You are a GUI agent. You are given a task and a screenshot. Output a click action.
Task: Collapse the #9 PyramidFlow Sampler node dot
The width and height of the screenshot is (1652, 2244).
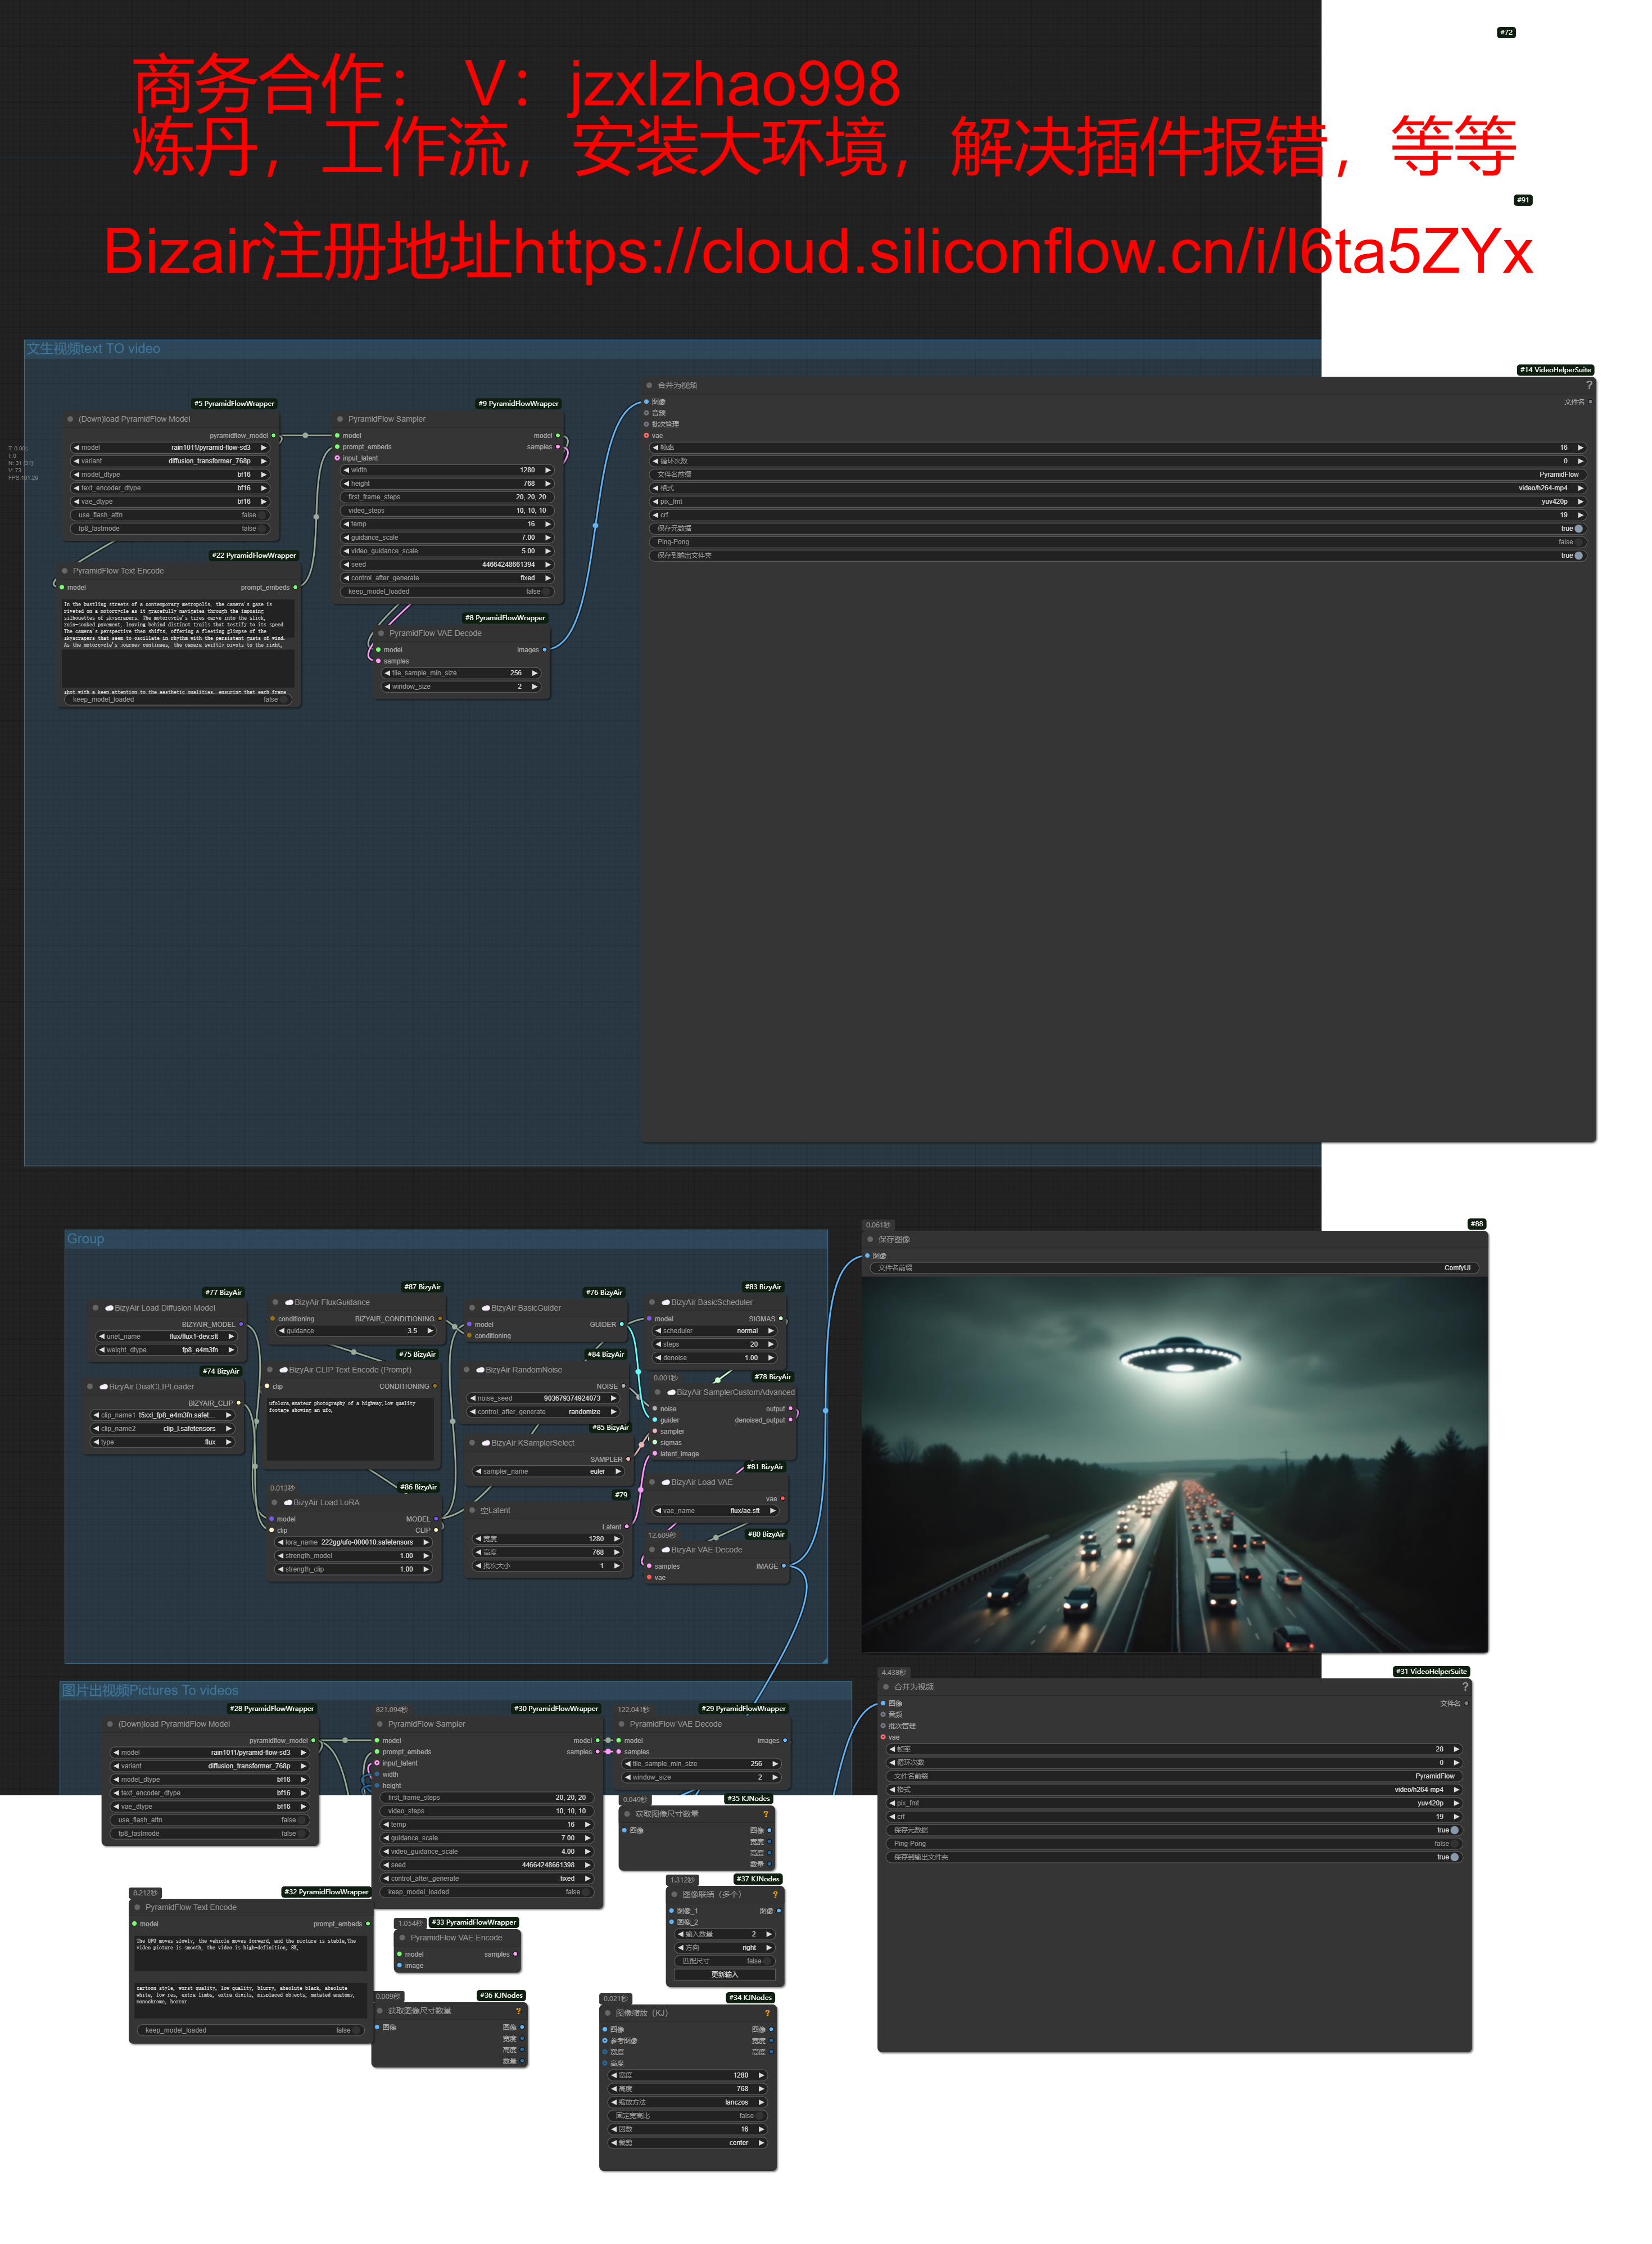340,419
